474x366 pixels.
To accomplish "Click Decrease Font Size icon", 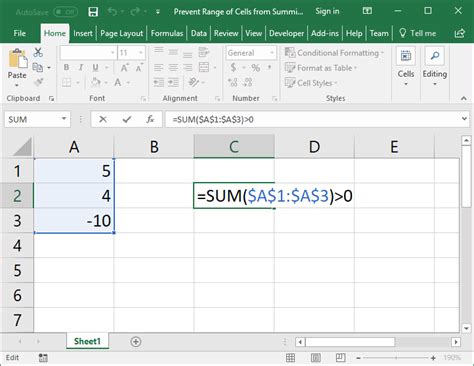I will tap(139, 68).
